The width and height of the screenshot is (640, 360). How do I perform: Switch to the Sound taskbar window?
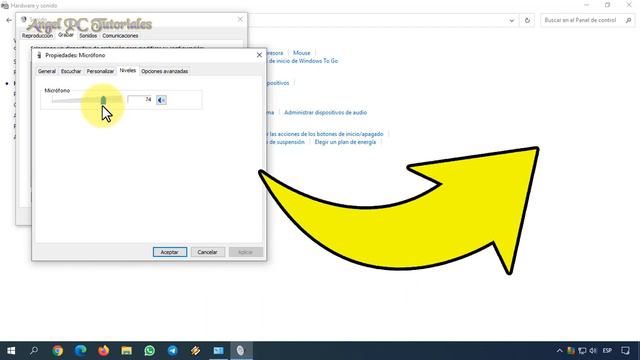[x=241, y=351]
